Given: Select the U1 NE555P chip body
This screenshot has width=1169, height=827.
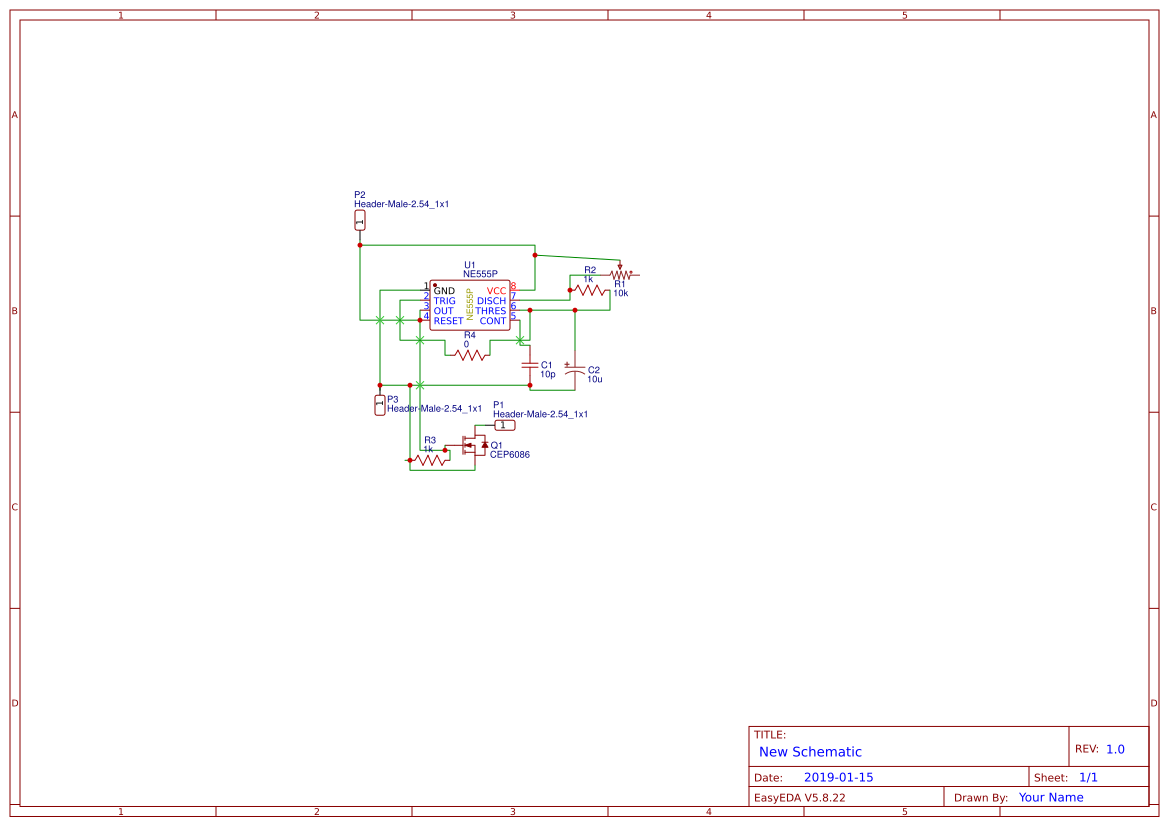Looking at the screenshot, I should point(470,305).
